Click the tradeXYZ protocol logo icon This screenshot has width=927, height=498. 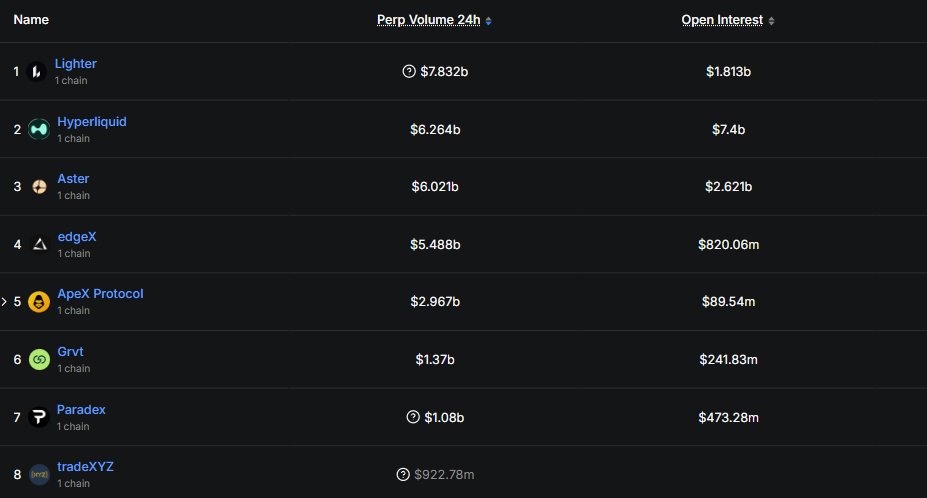(x=39, y=474)
